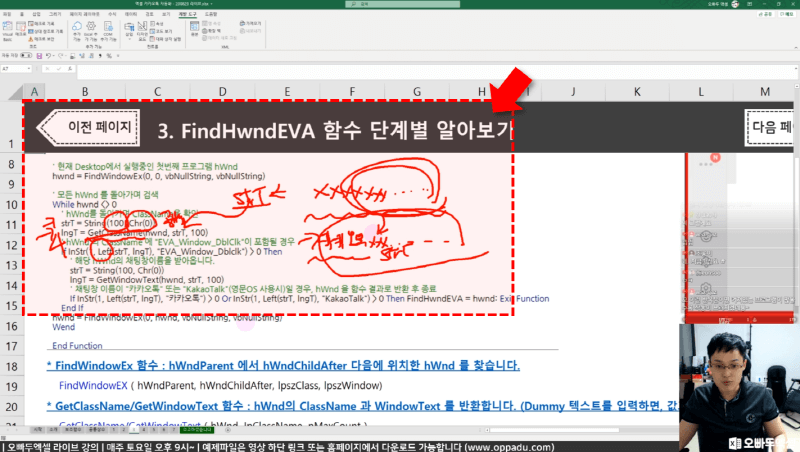The width and height of the screenshot is (800, 452).
Task: Click XML Import button
Action: point(251,23)
